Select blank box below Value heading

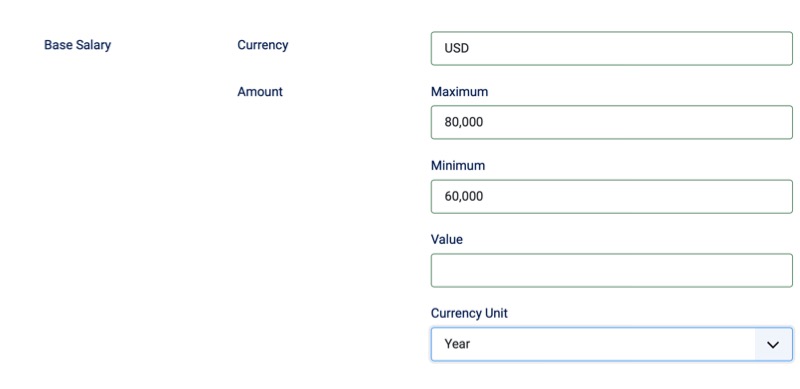point(612,271)
